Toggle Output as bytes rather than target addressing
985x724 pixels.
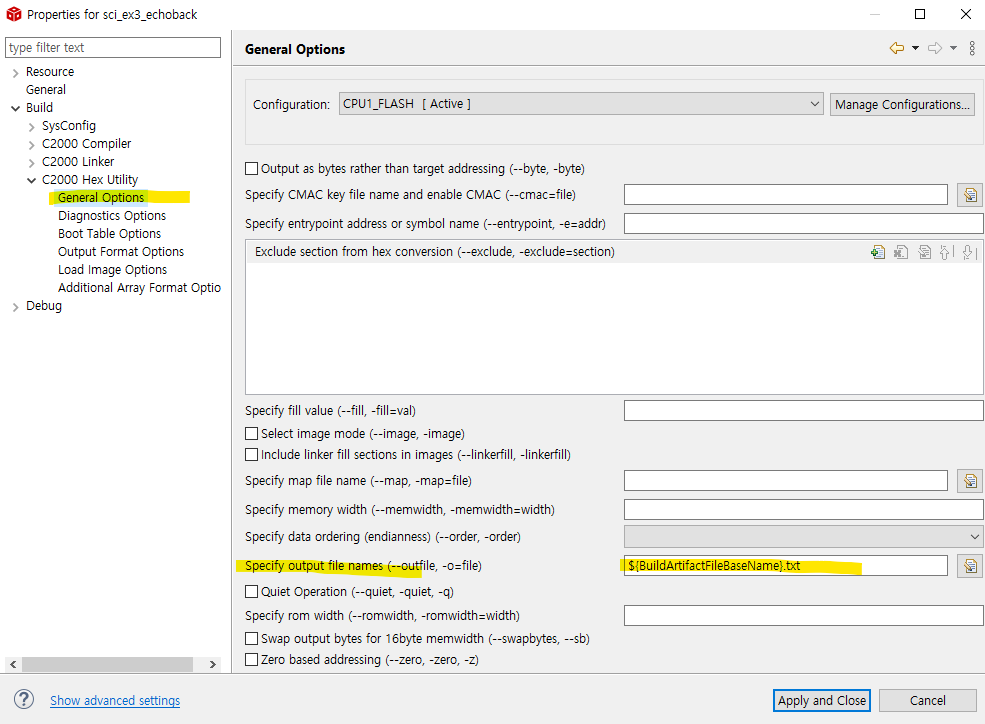pyautogui.click(x=251, y=168)
